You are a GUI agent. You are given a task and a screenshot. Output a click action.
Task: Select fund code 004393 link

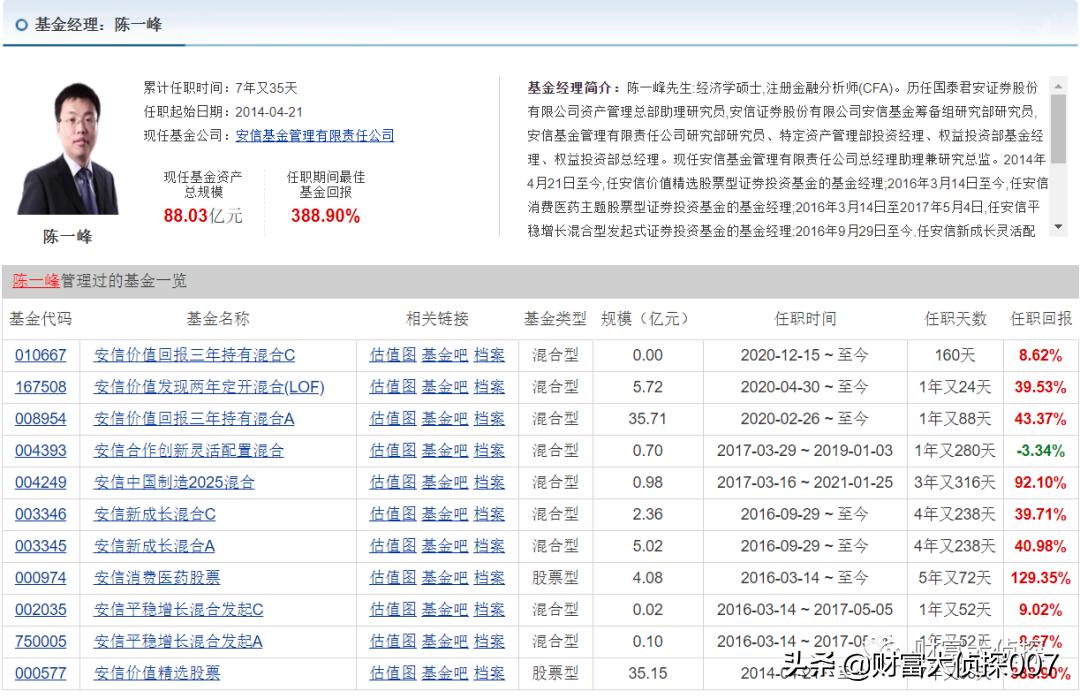click(x=37, y=451)
